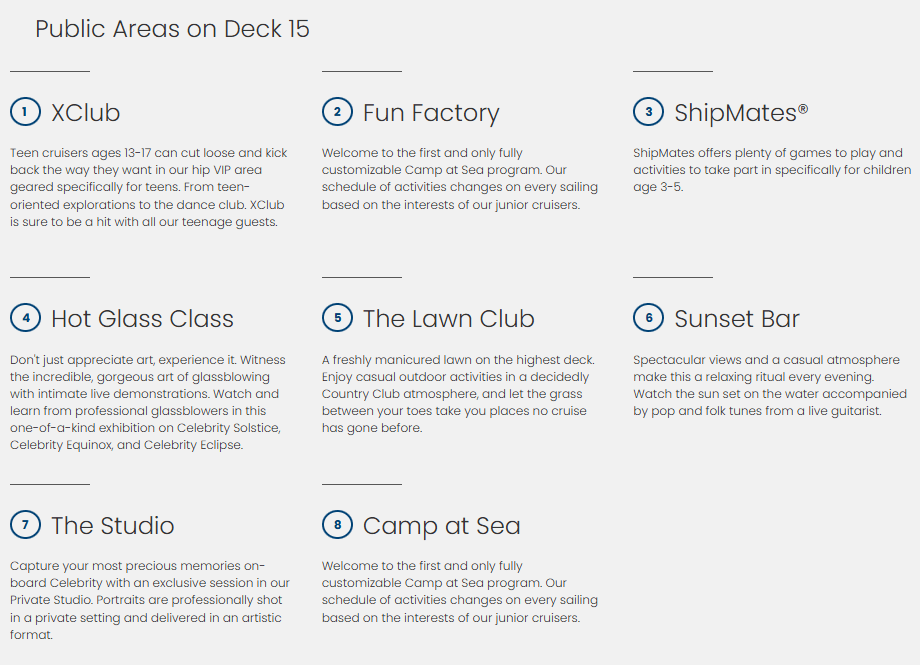Click the number 6 circle badge
This screenshot has height=665, width=920.
[x=648, y=318]
